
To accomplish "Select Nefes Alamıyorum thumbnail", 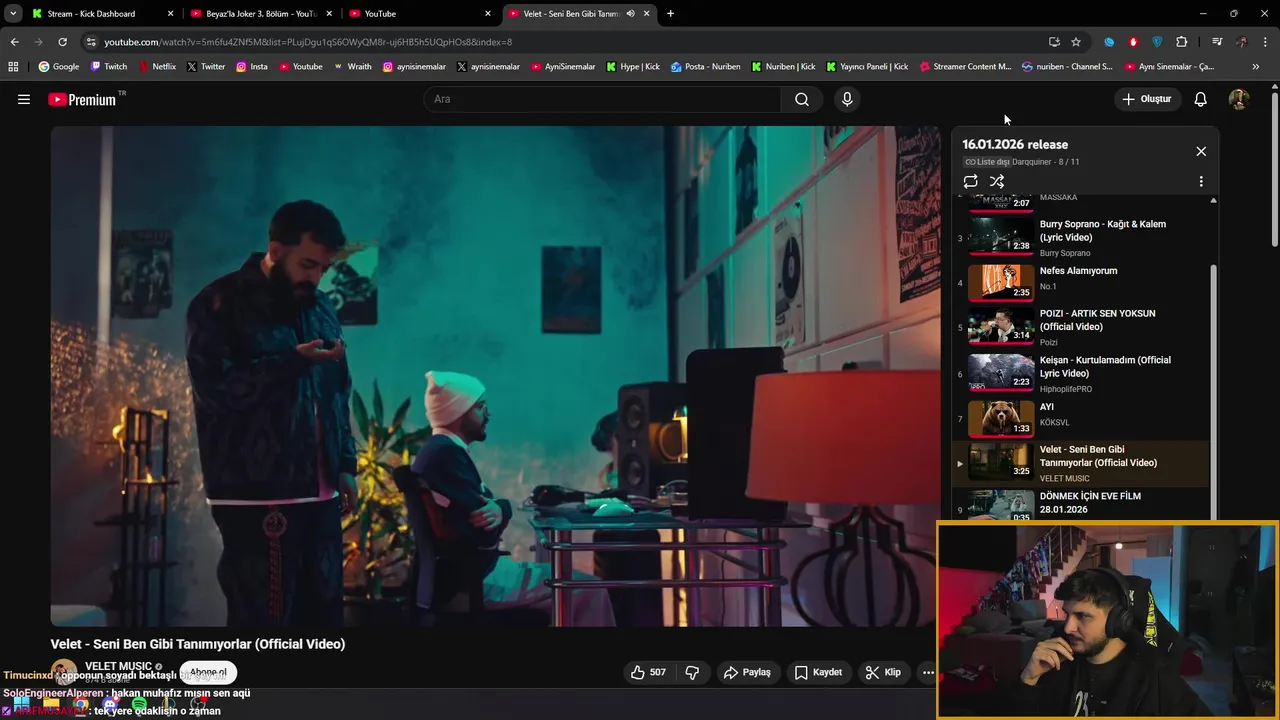I will point(1001,282).
